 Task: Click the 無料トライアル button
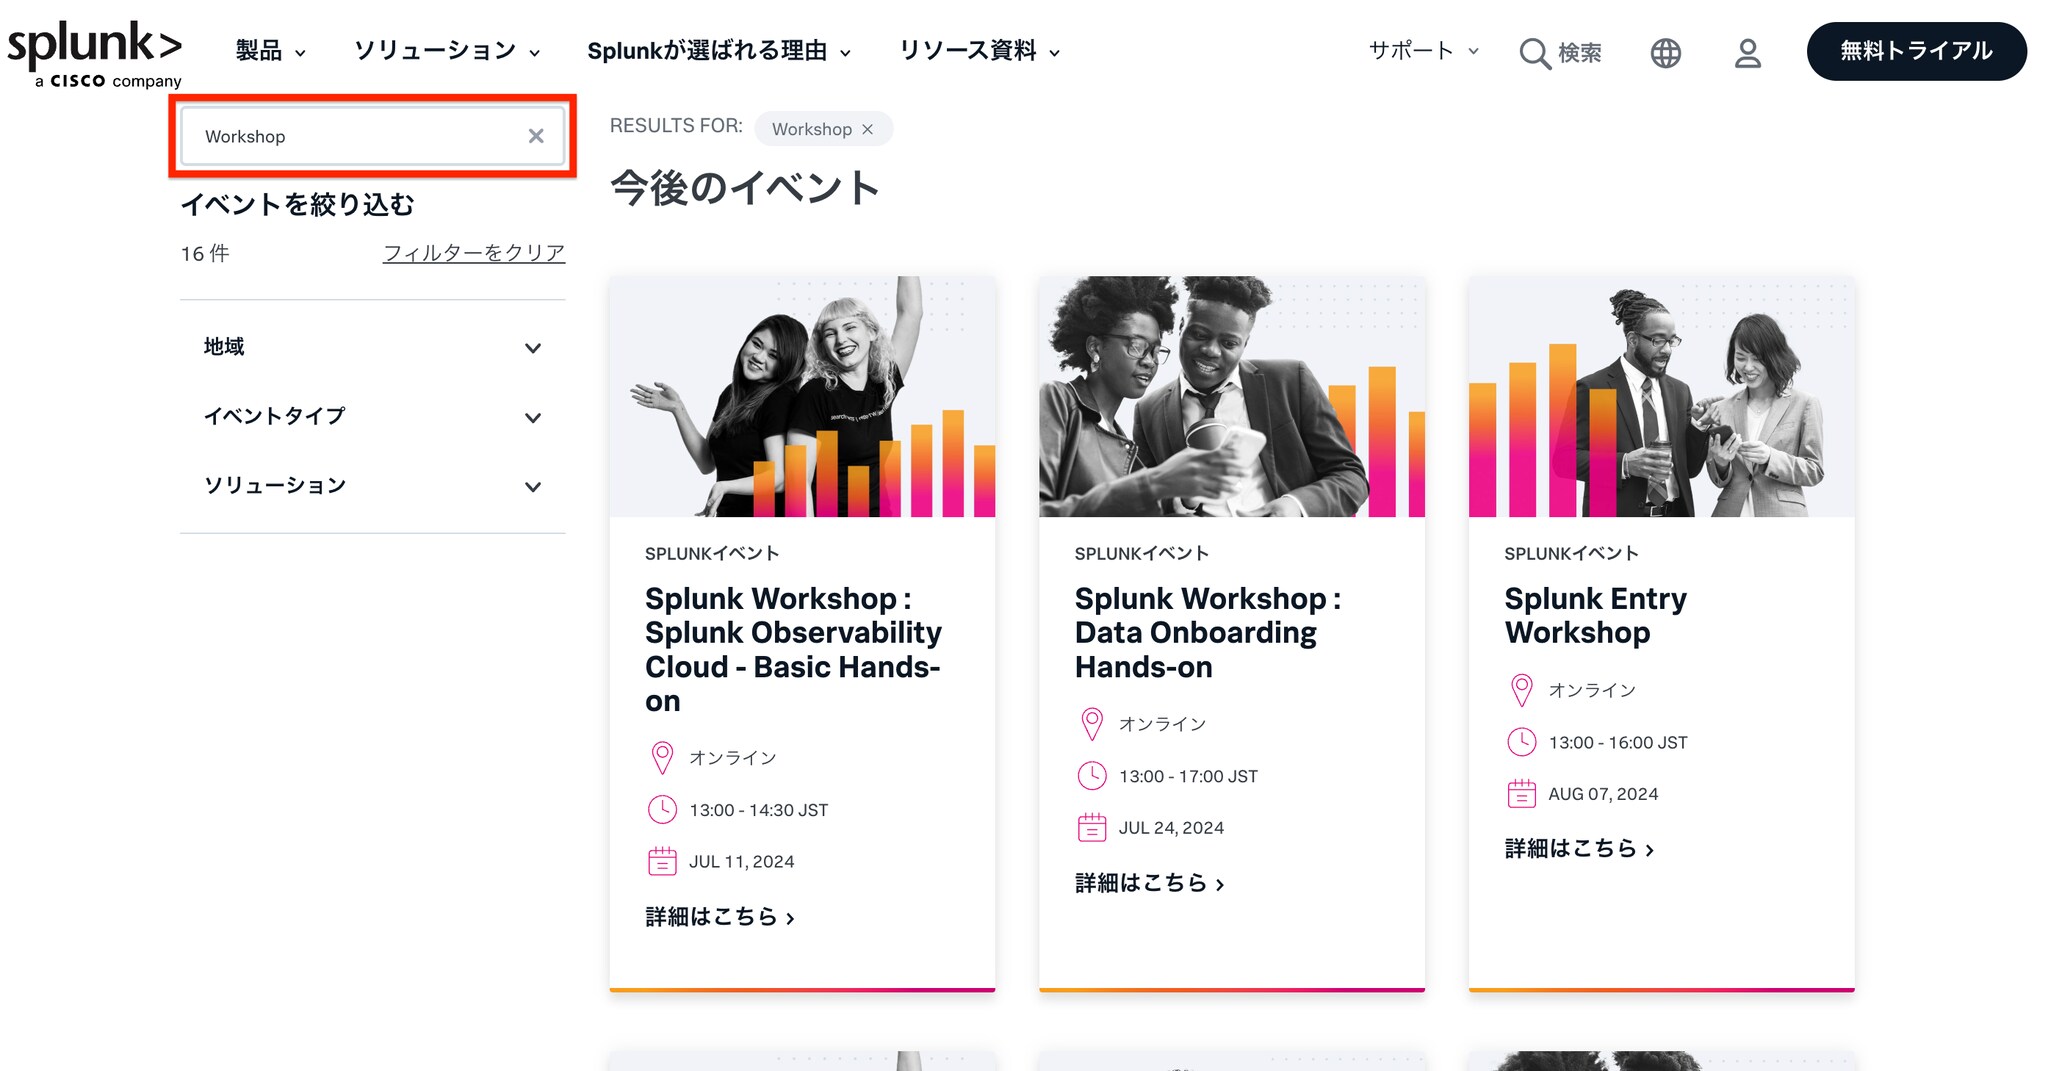tap(1916, 51)
